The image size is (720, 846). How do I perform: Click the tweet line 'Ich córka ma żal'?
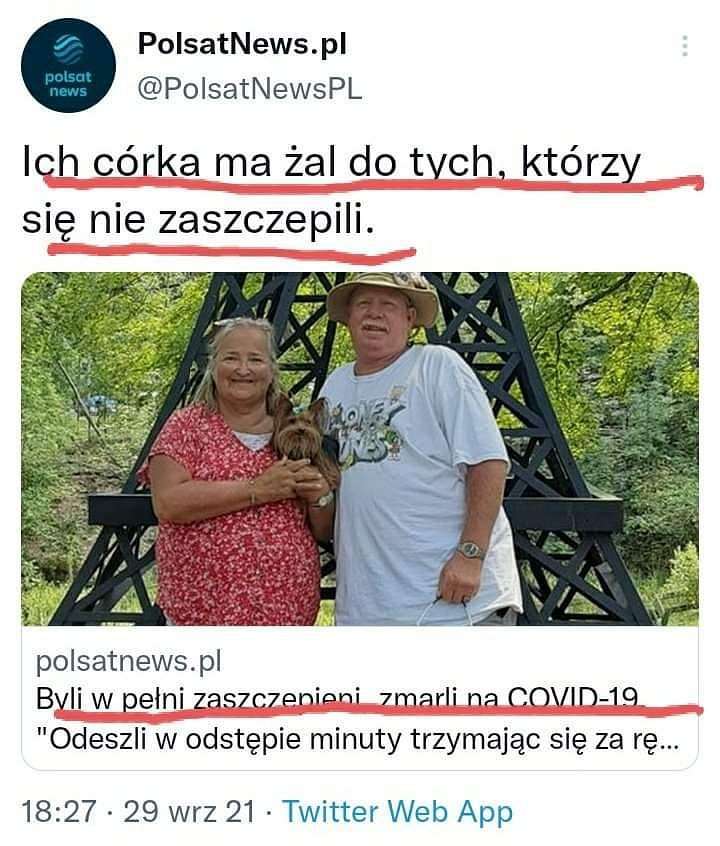(331, 162)
